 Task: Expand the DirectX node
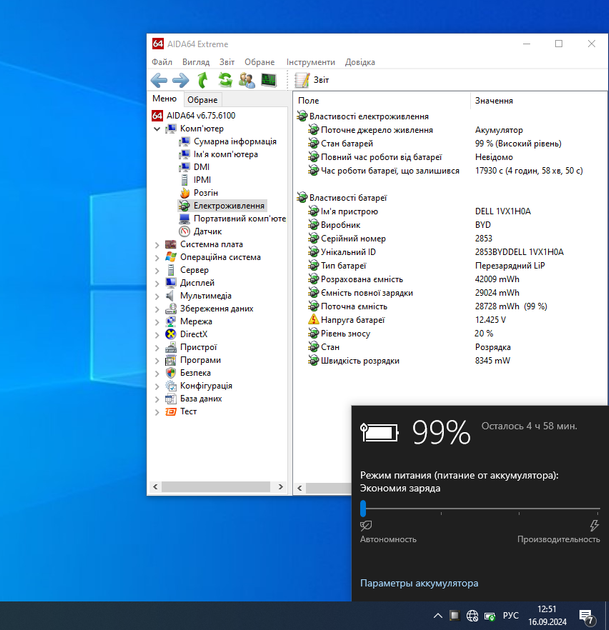(157, 335)
